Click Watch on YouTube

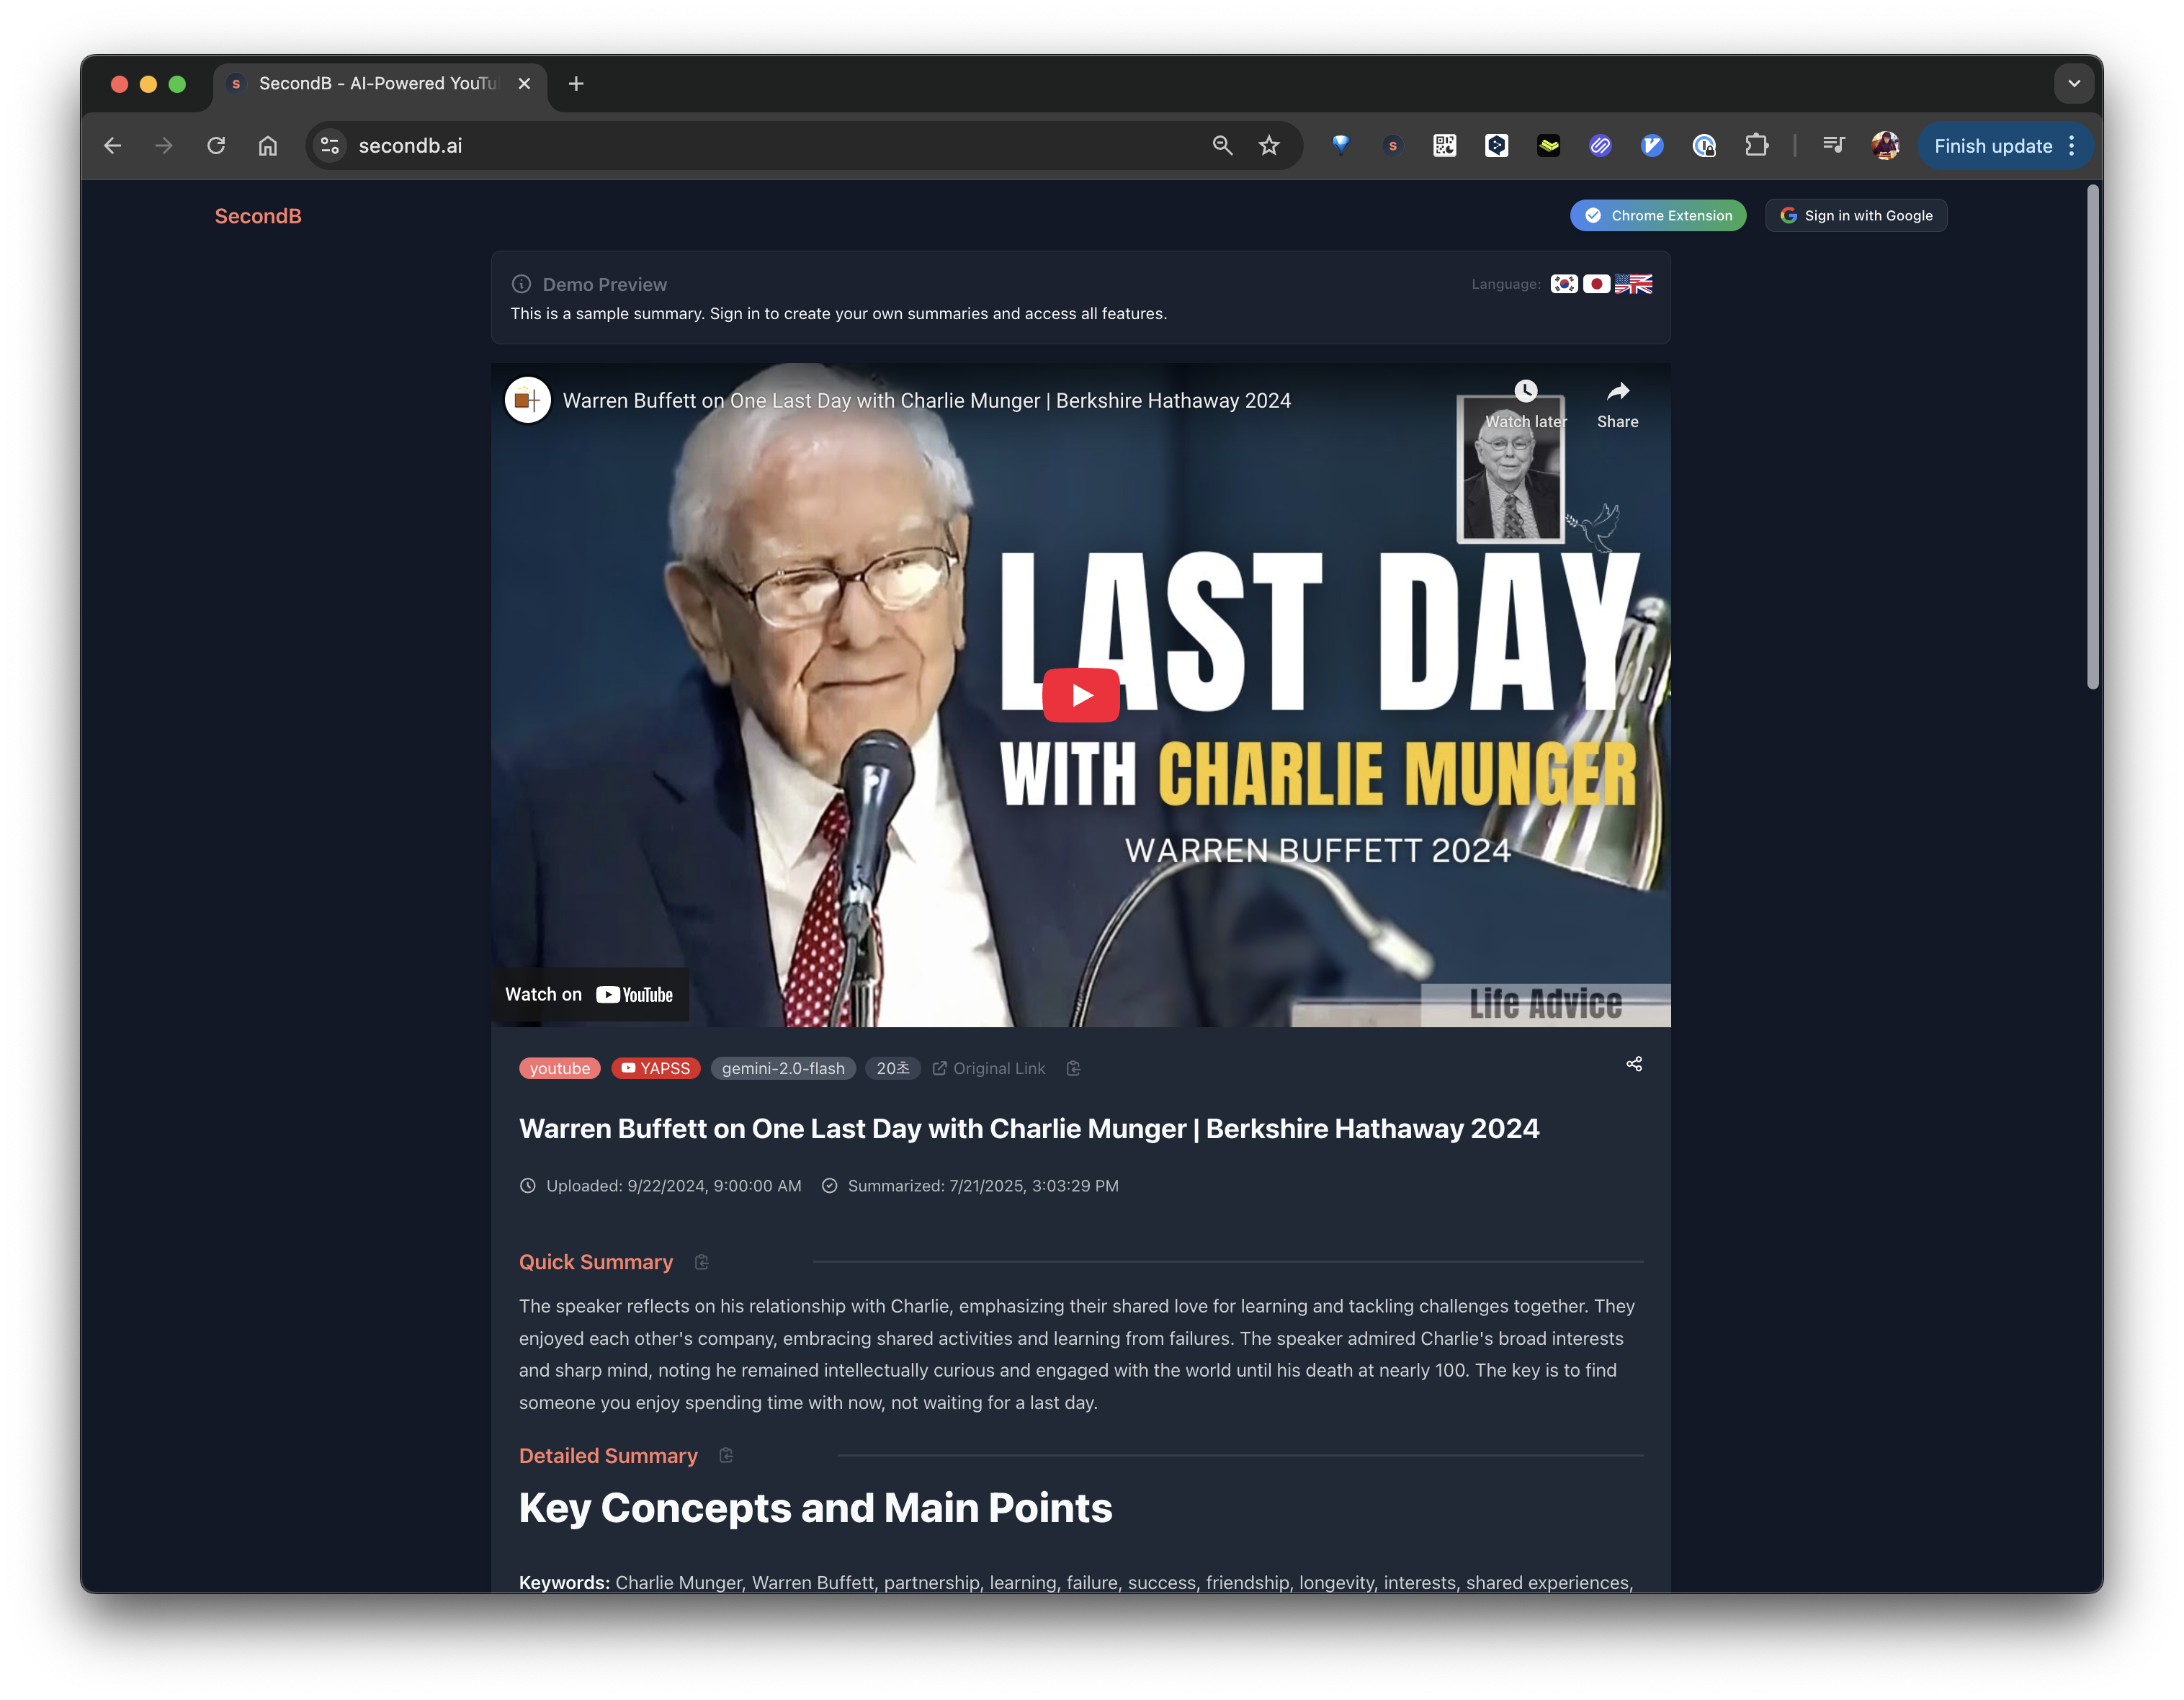pos(589,994)
